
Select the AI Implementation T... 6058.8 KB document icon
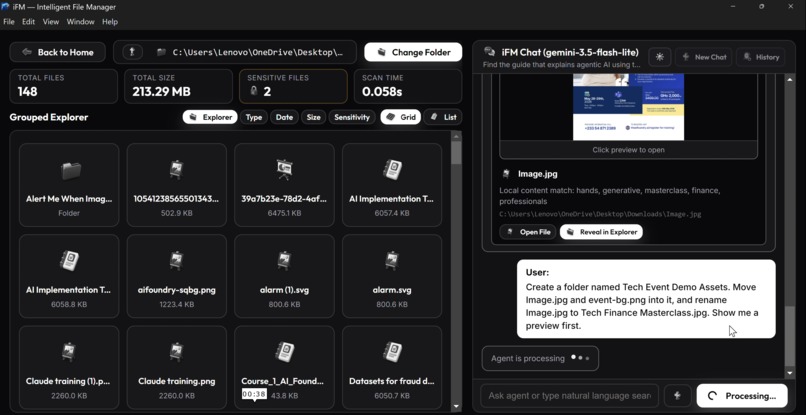(69, 261)
